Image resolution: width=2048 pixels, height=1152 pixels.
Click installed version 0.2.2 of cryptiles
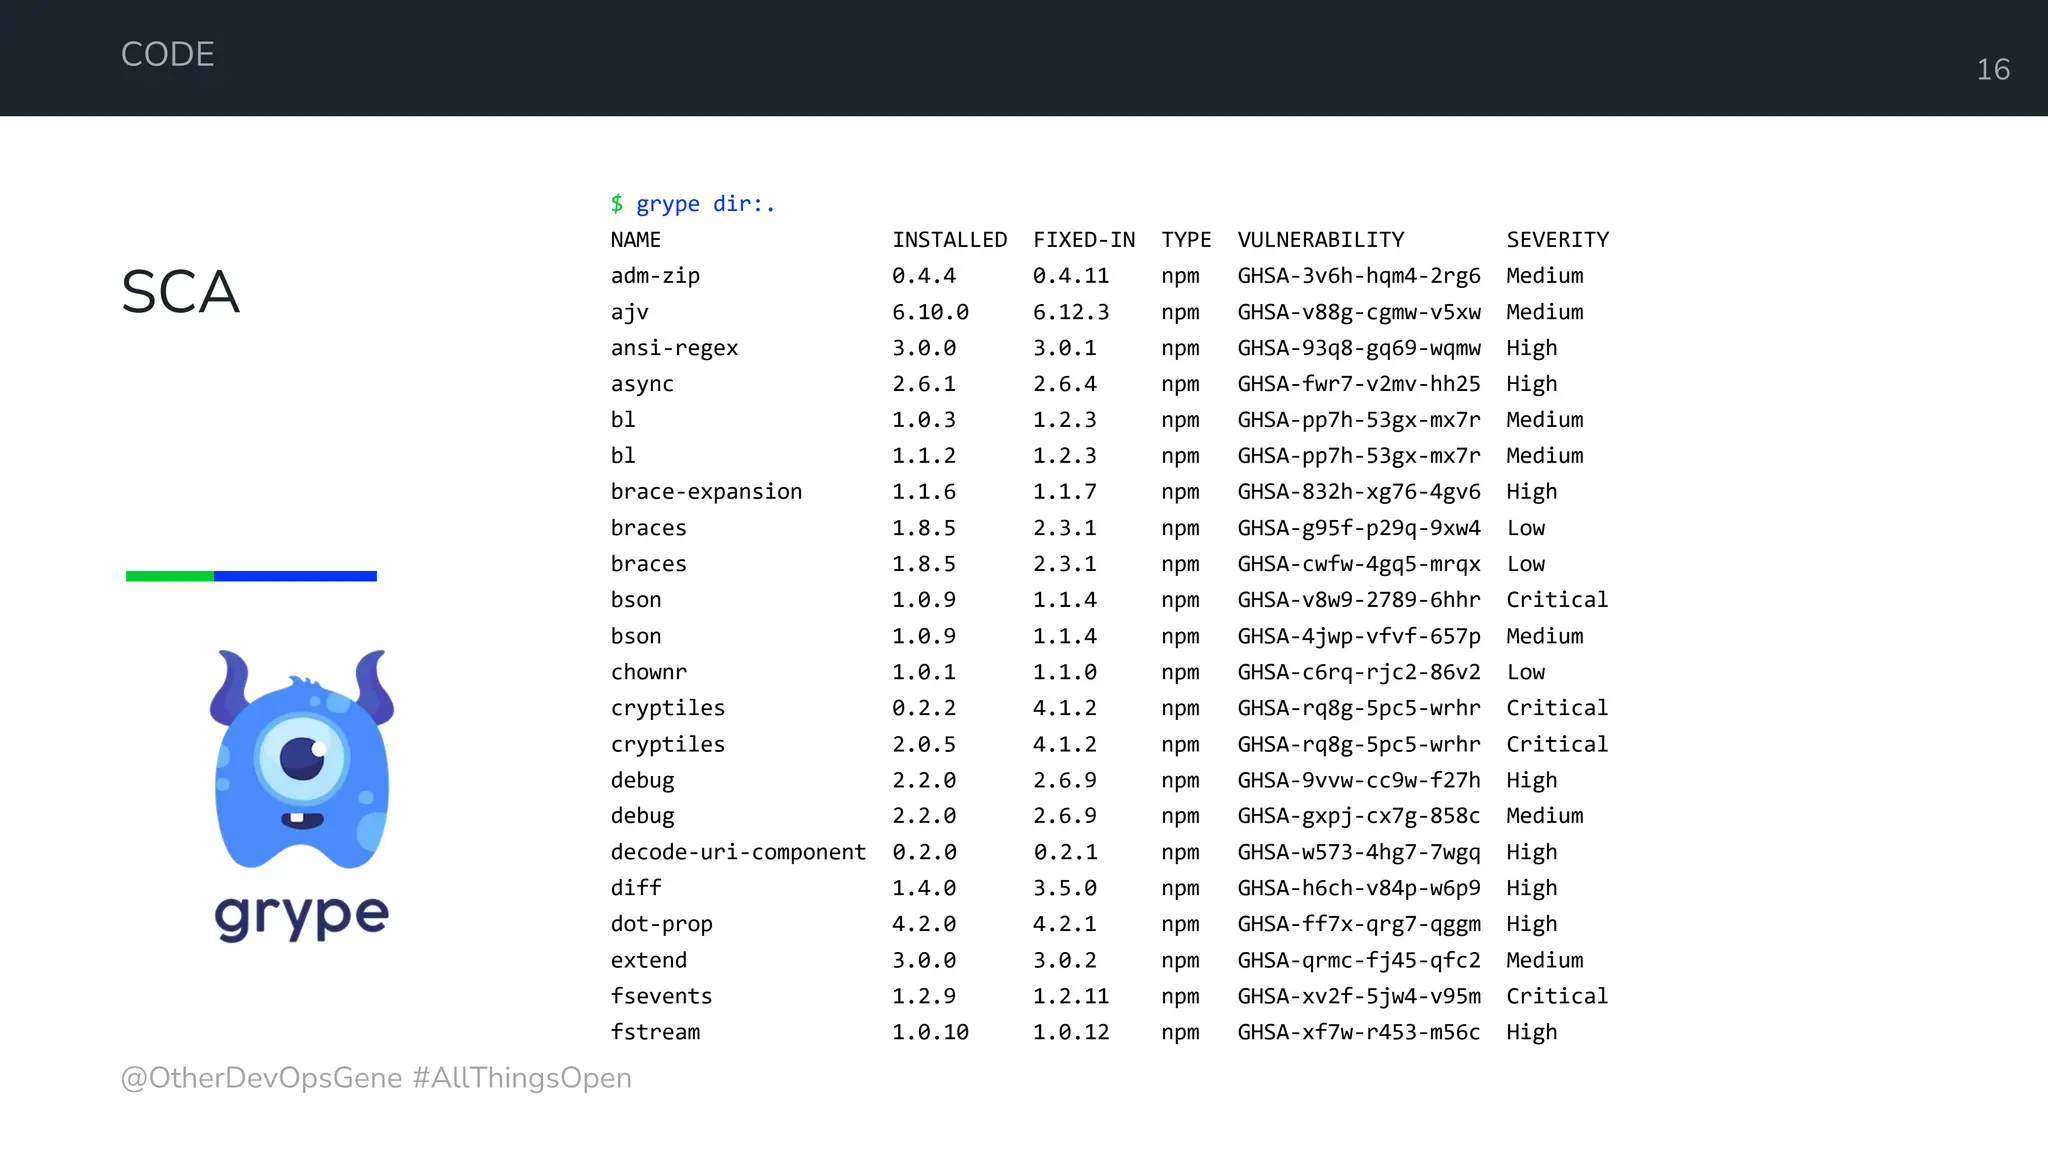tap(924, 708)
